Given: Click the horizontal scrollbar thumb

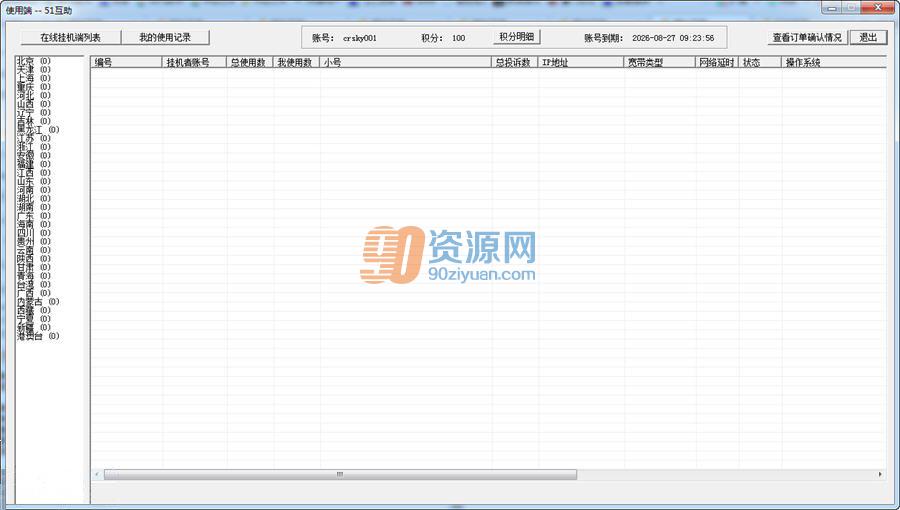Looking at the screenshot, I should (340, 474).
